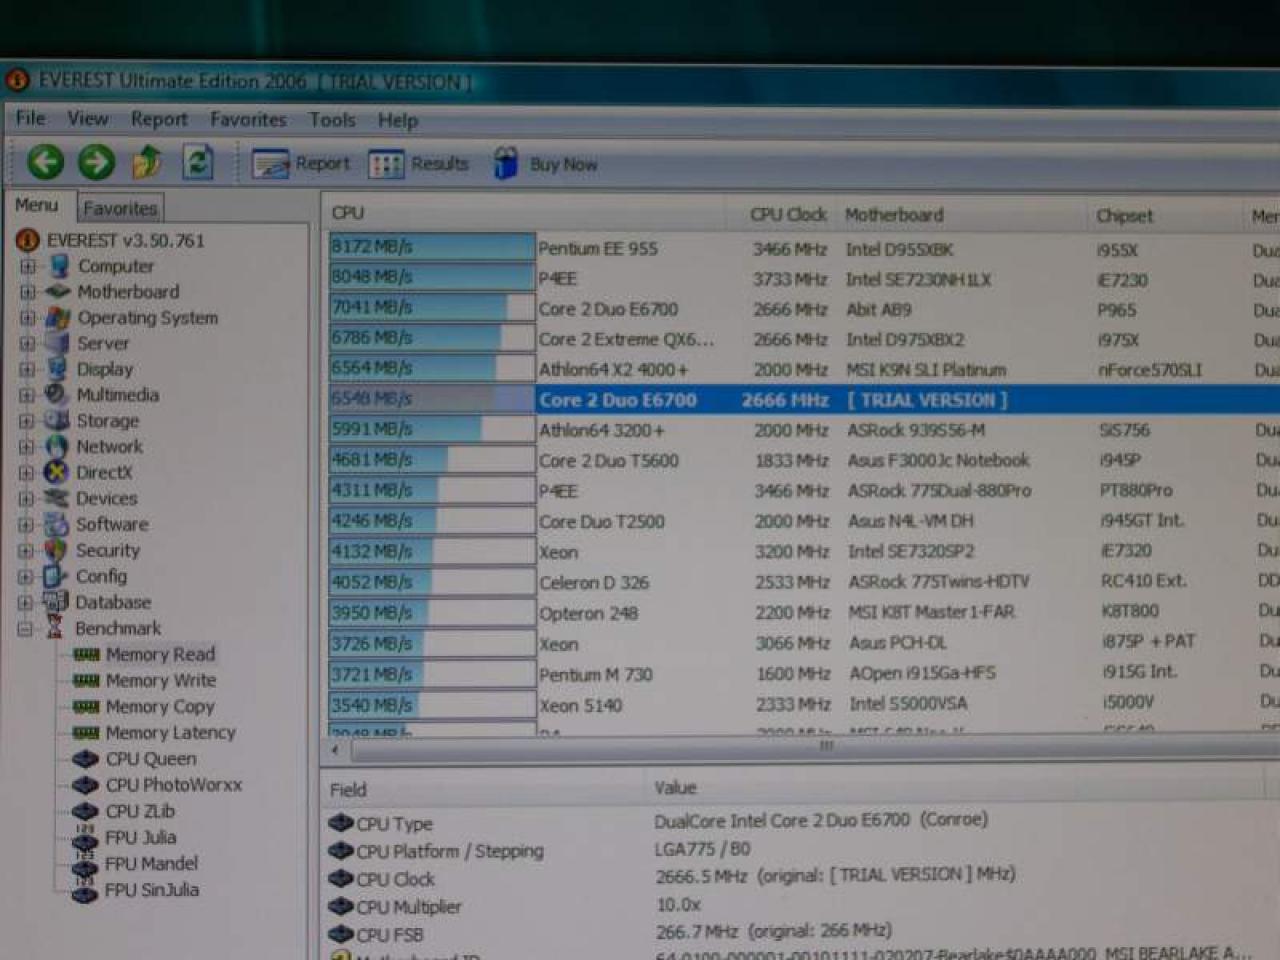1280x960 pixels.
Task: Select the Memory Write benchmark
Action: pos(161,680)
